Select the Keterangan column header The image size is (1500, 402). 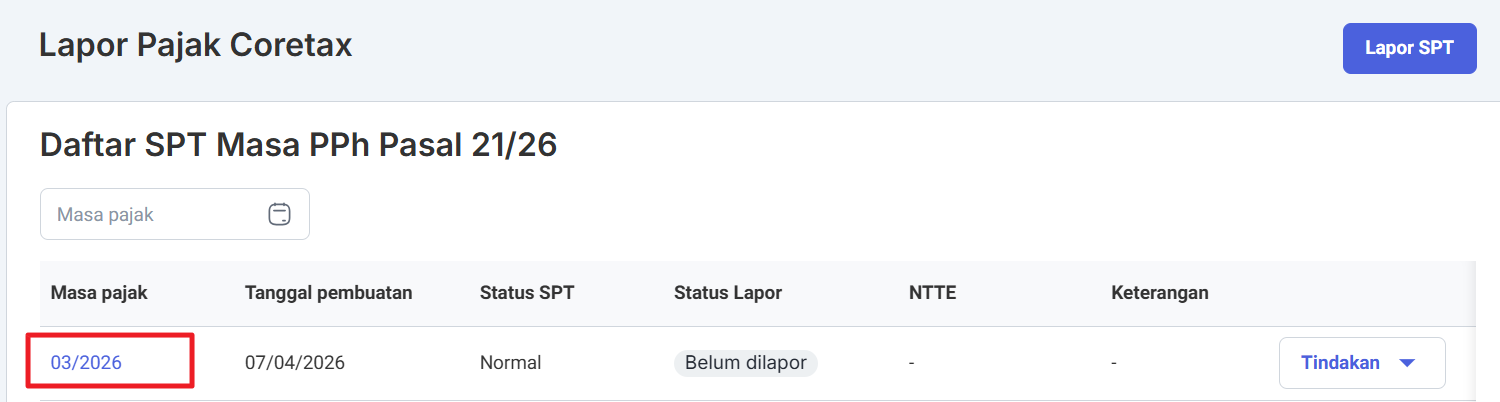[x=1160, y=293]
